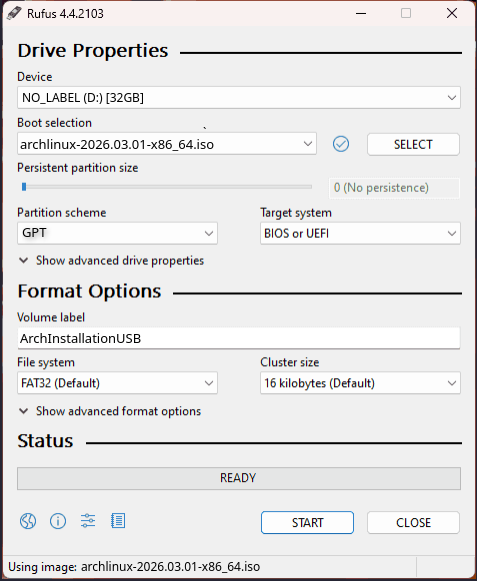Screen dimensions: 477x581
Task: Open the About information icon
Action: pyautogui.click(x=58, y=521)
